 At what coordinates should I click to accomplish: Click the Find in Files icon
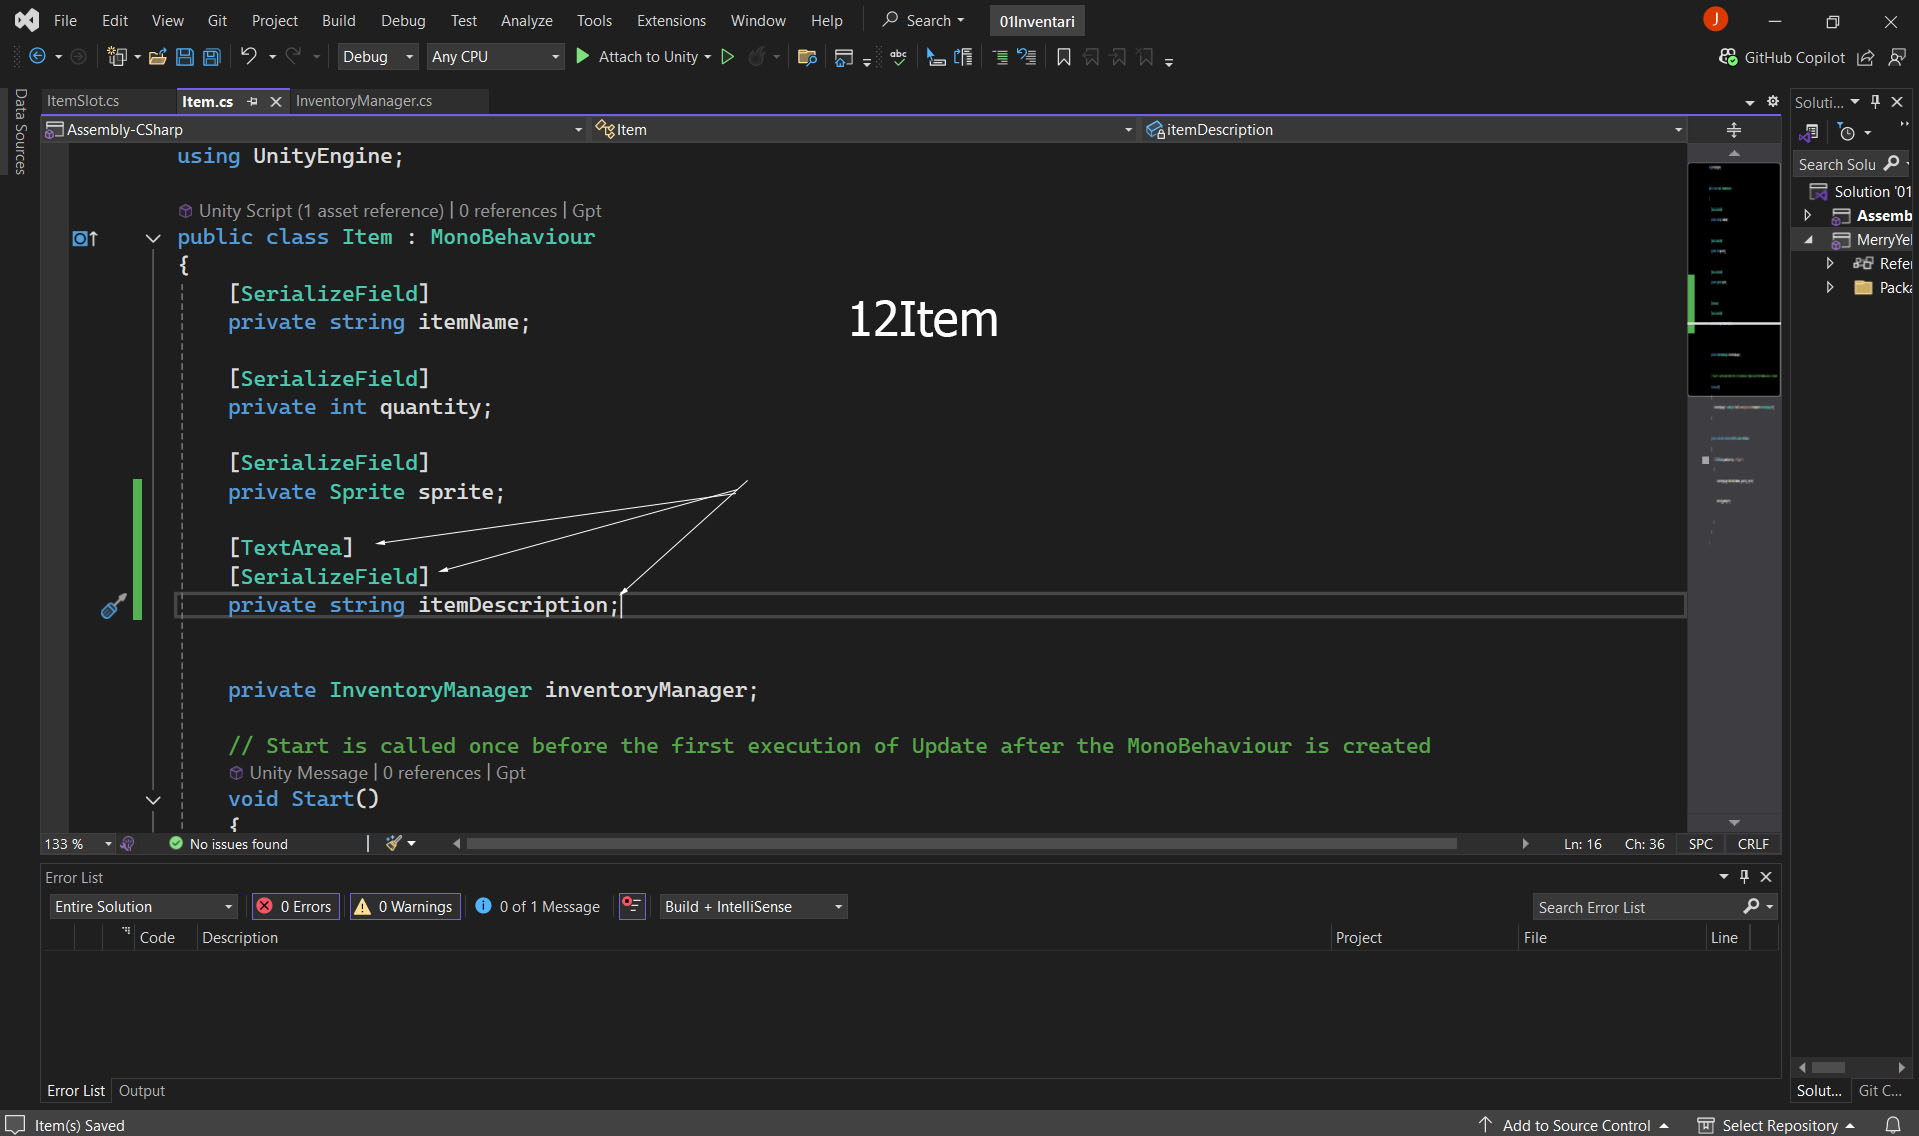tap(807, 57)
